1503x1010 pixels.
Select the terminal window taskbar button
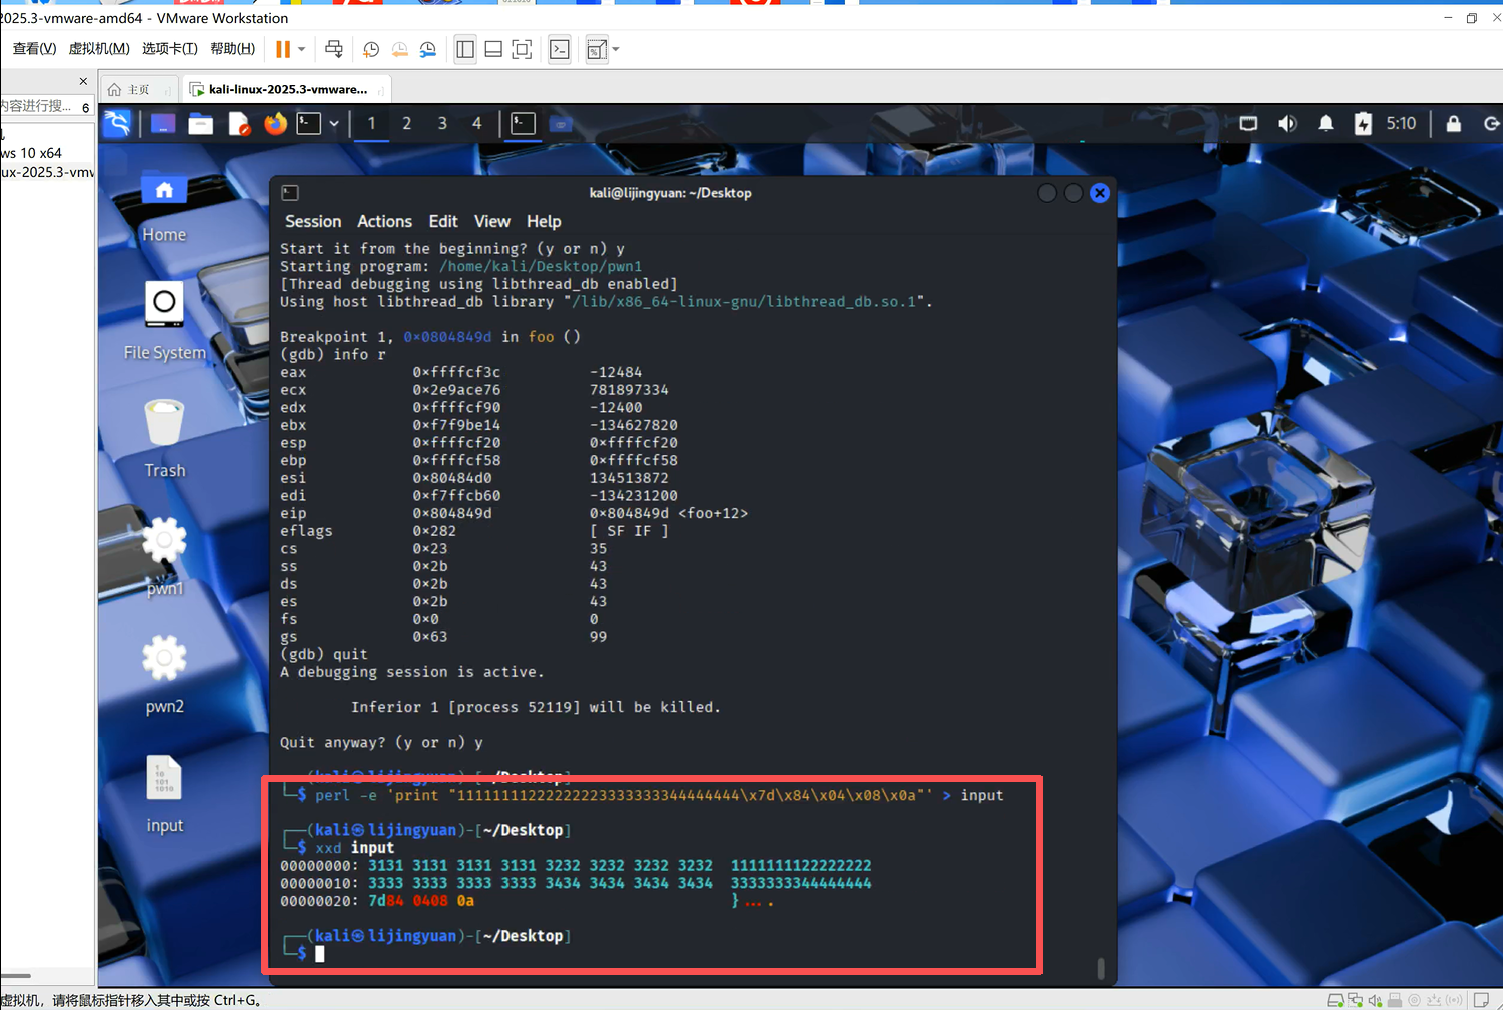[524, 123]
